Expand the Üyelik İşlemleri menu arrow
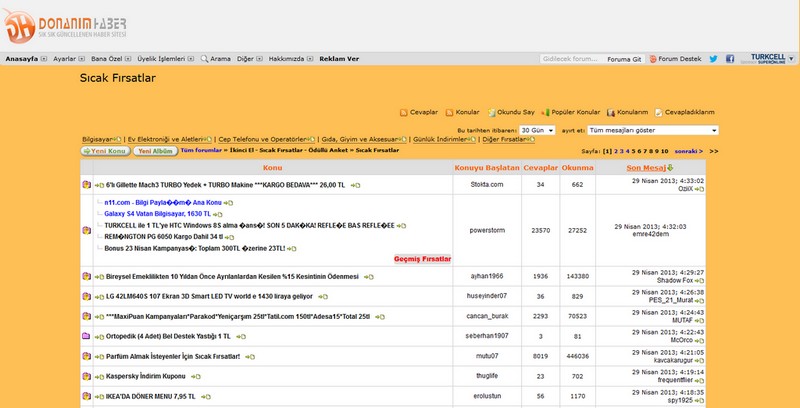 [191, 59]
